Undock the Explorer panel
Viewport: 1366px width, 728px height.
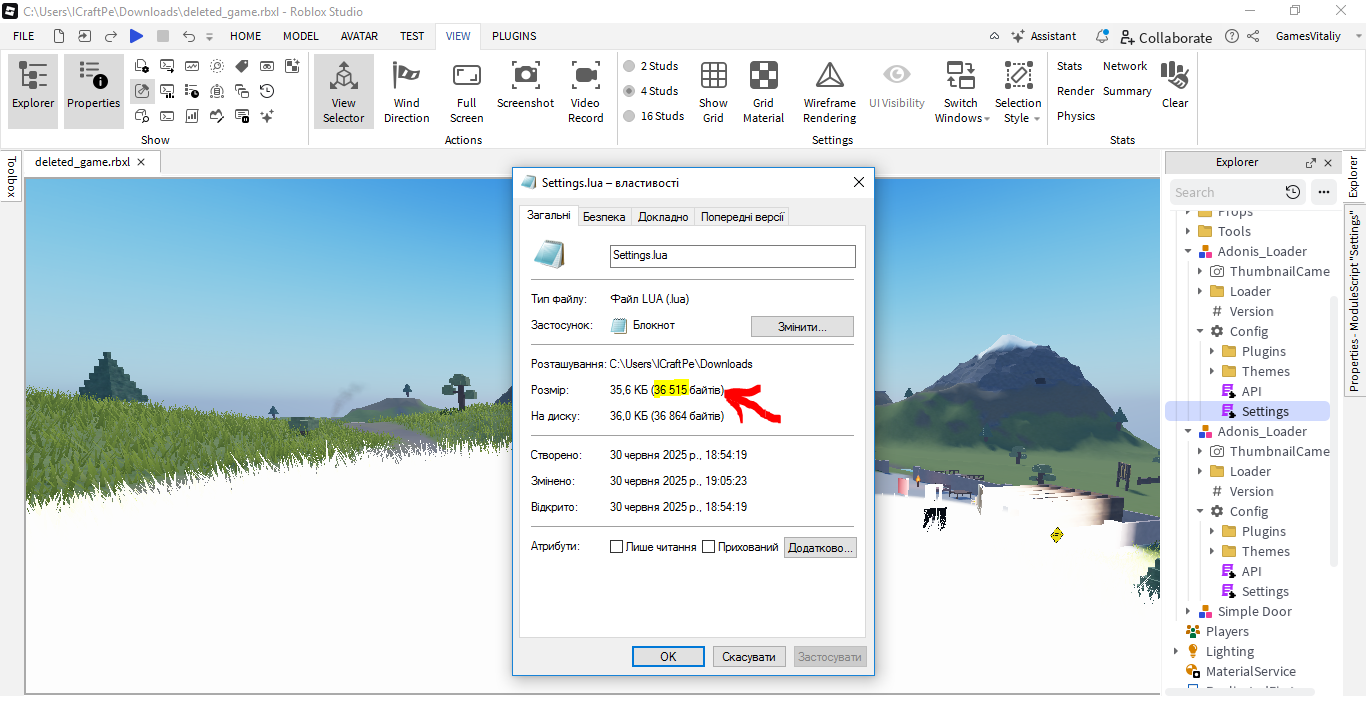coord(1310,163)
